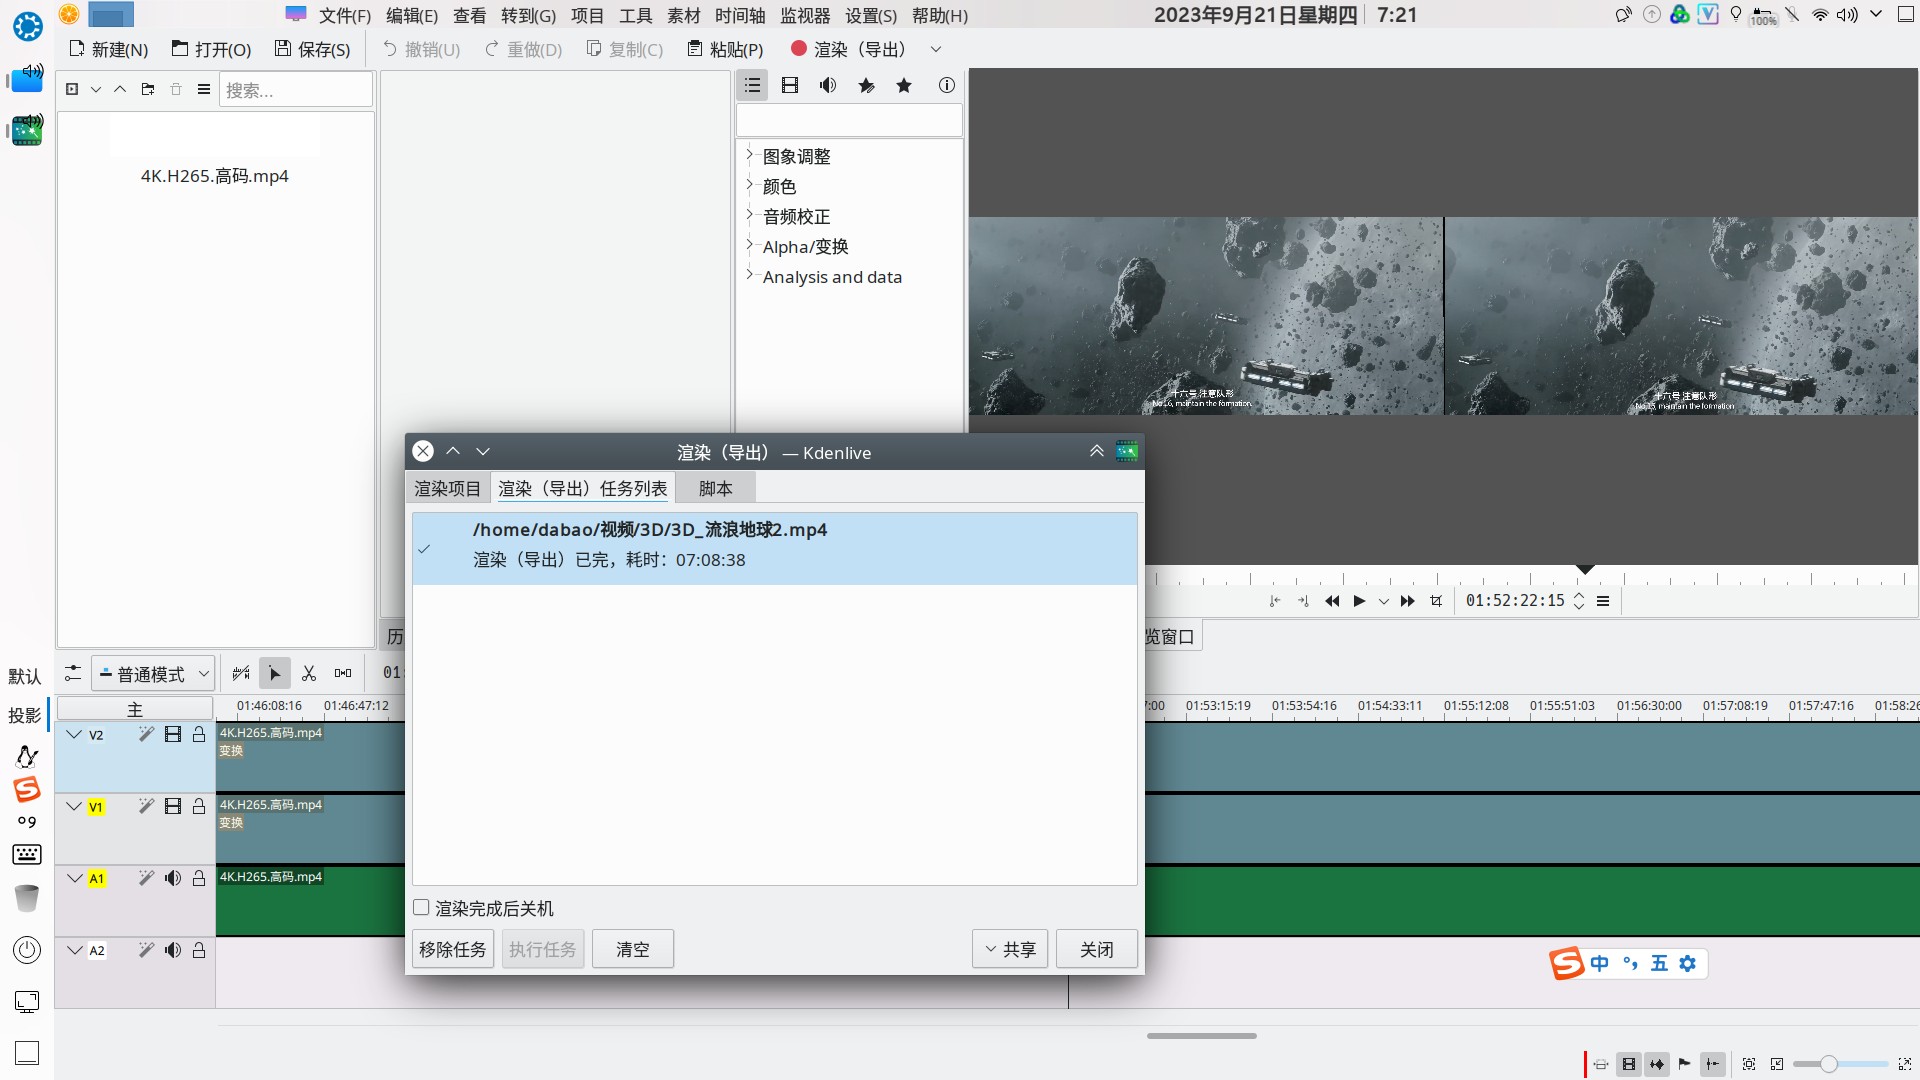
Task: Lock the V1 track
Action: click(199, 807)
